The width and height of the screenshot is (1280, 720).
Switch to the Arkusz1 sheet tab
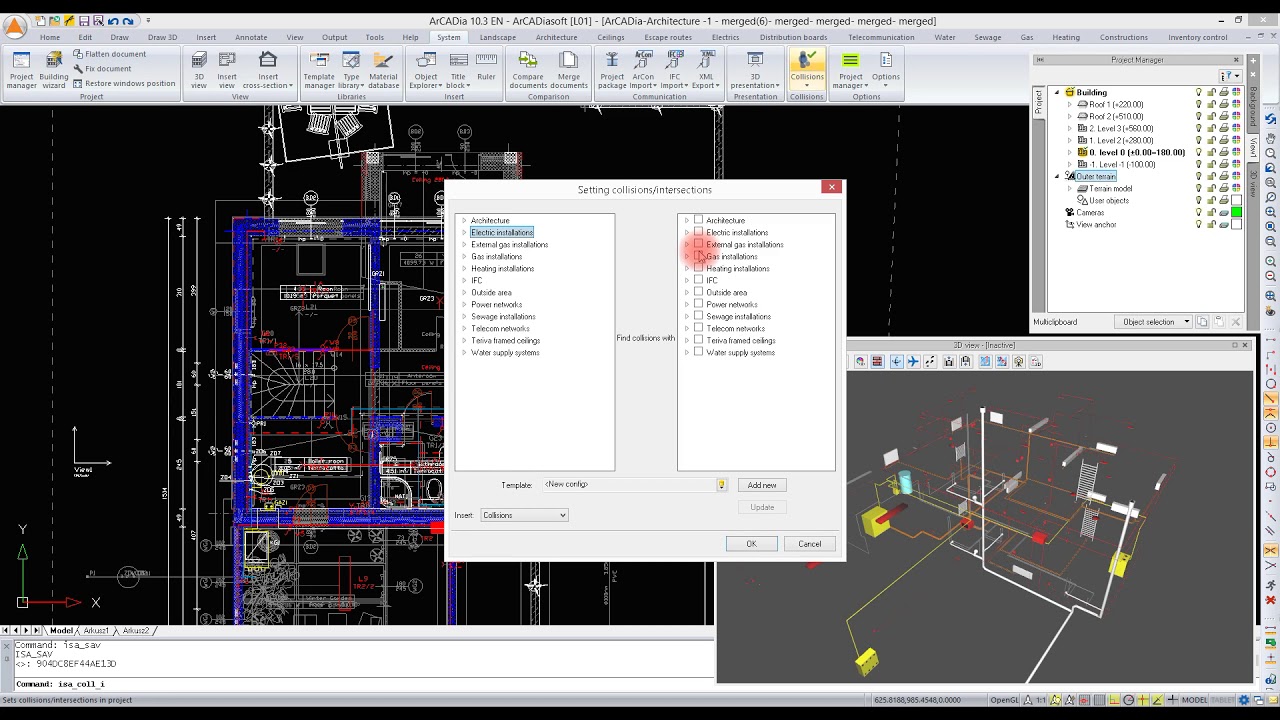click(96, 631)
